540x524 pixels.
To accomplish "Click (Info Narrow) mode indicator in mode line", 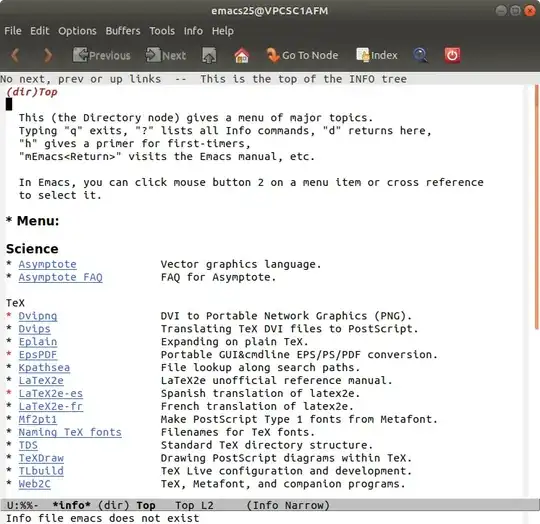I will [x=288, y=505].
